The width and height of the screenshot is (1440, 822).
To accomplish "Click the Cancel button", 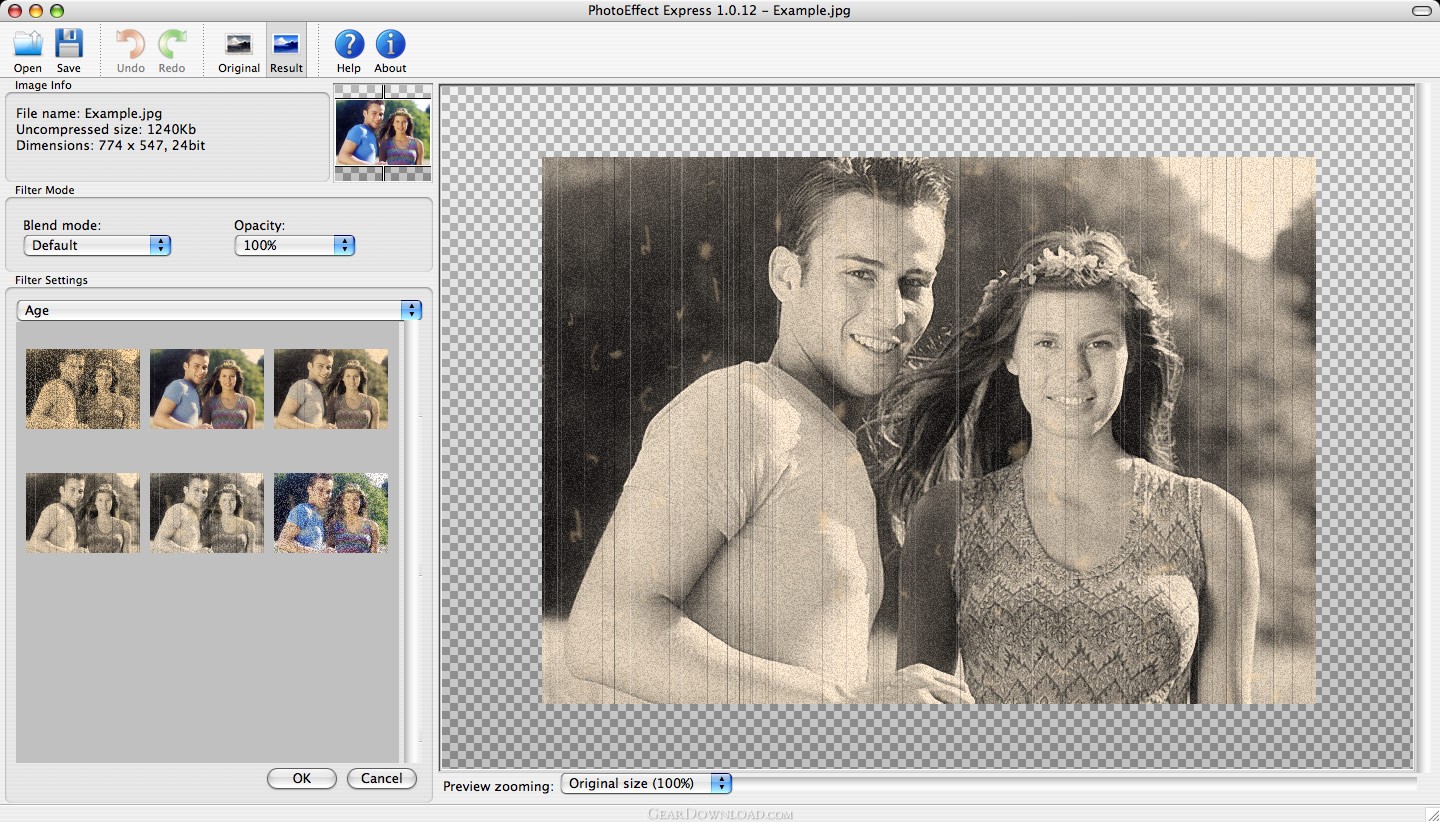I will point(382,778).
